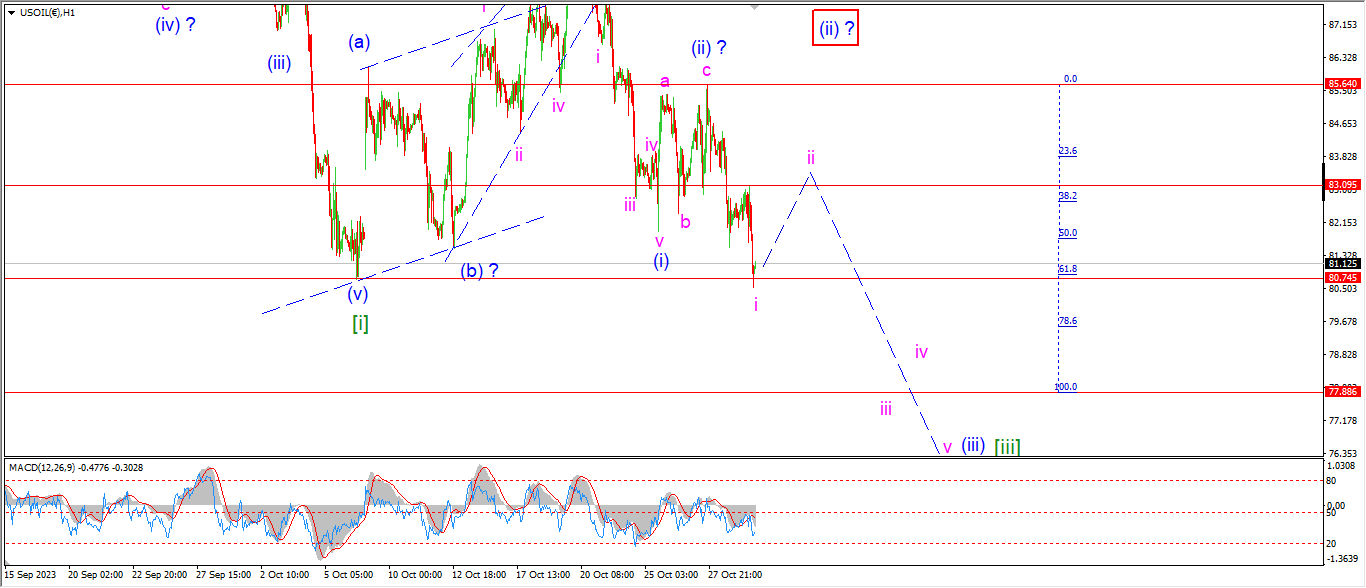Select the blue "(iv) ?" wave label
This screenshot has width=1366, height=588.
point(175,25)
